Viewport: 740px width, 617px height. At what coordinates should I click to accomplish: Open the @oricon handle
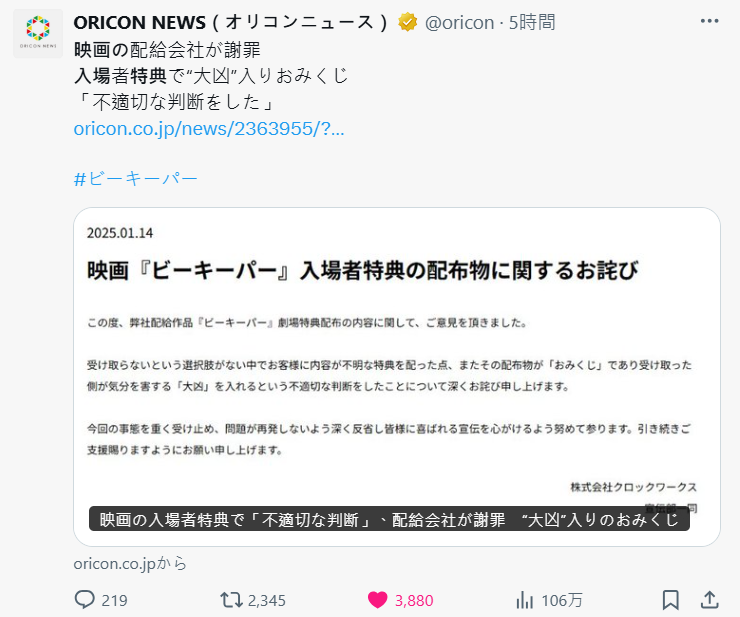(x=459, y=23)
